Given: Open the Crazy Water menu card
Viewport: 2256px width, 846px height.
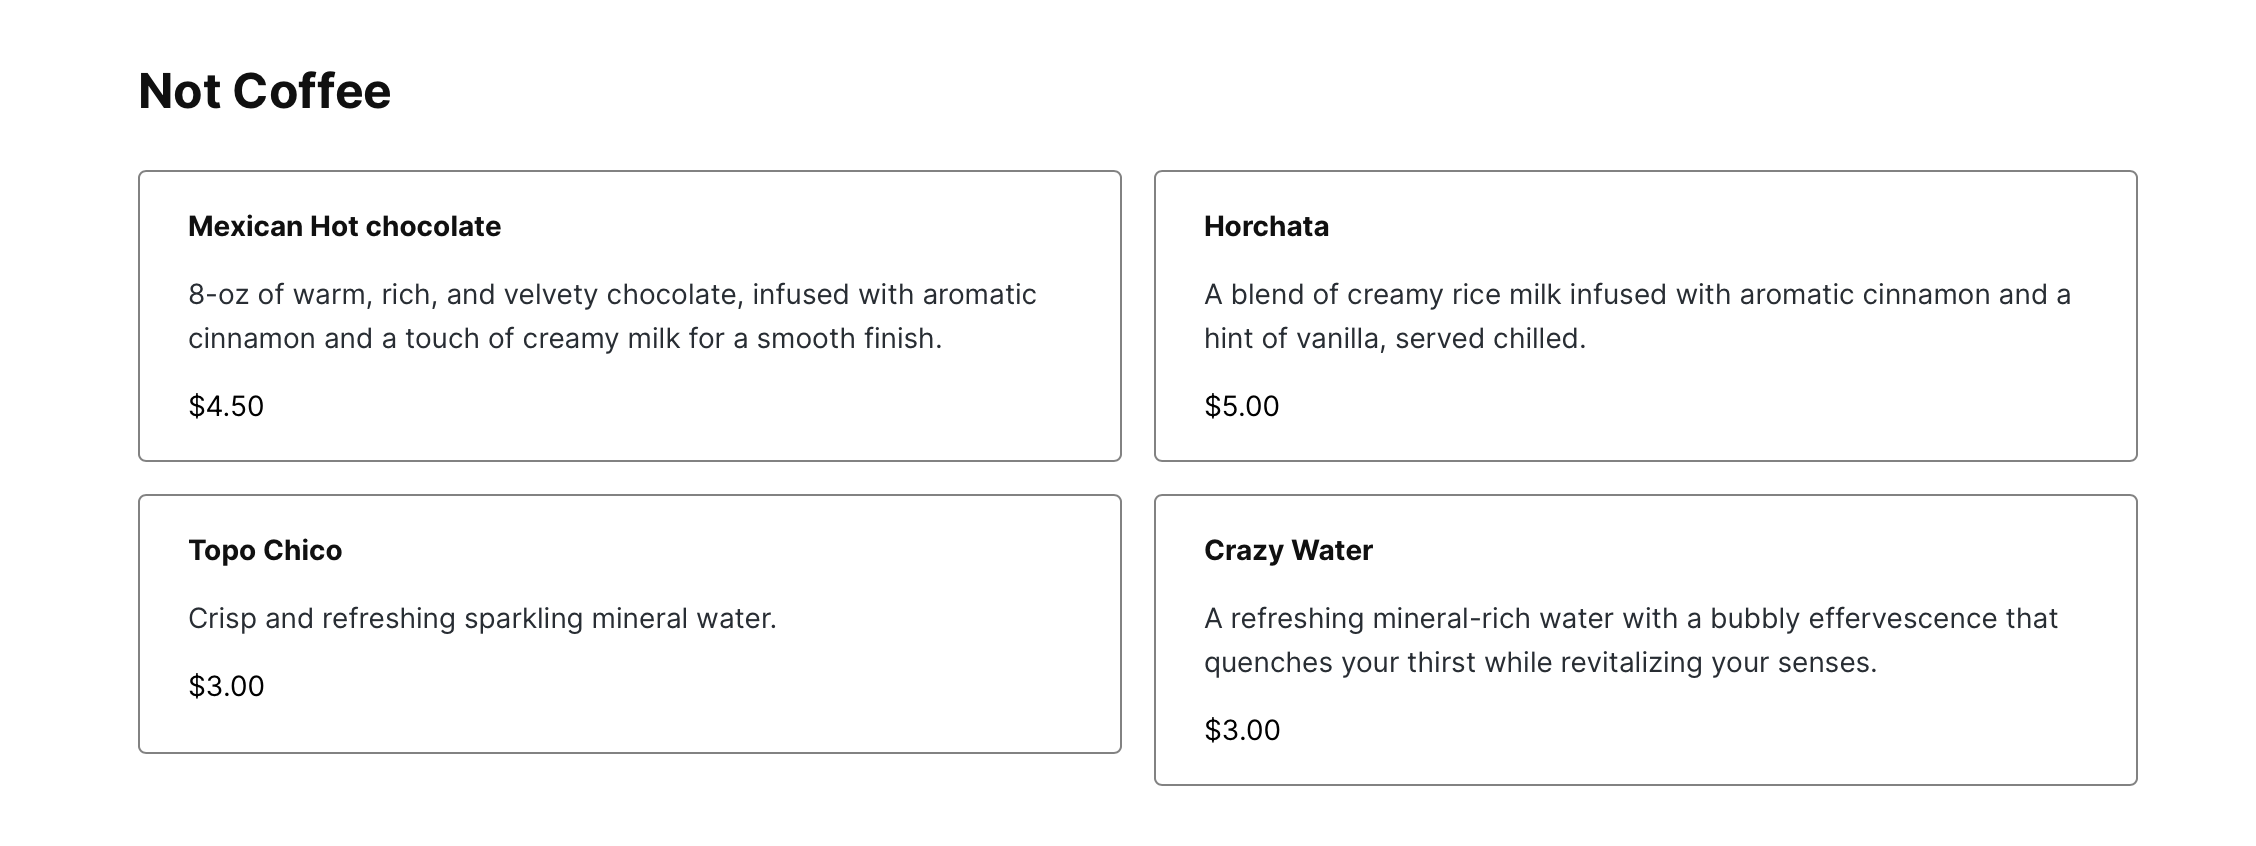Looking at the screenshot, I should (1646, 640).
